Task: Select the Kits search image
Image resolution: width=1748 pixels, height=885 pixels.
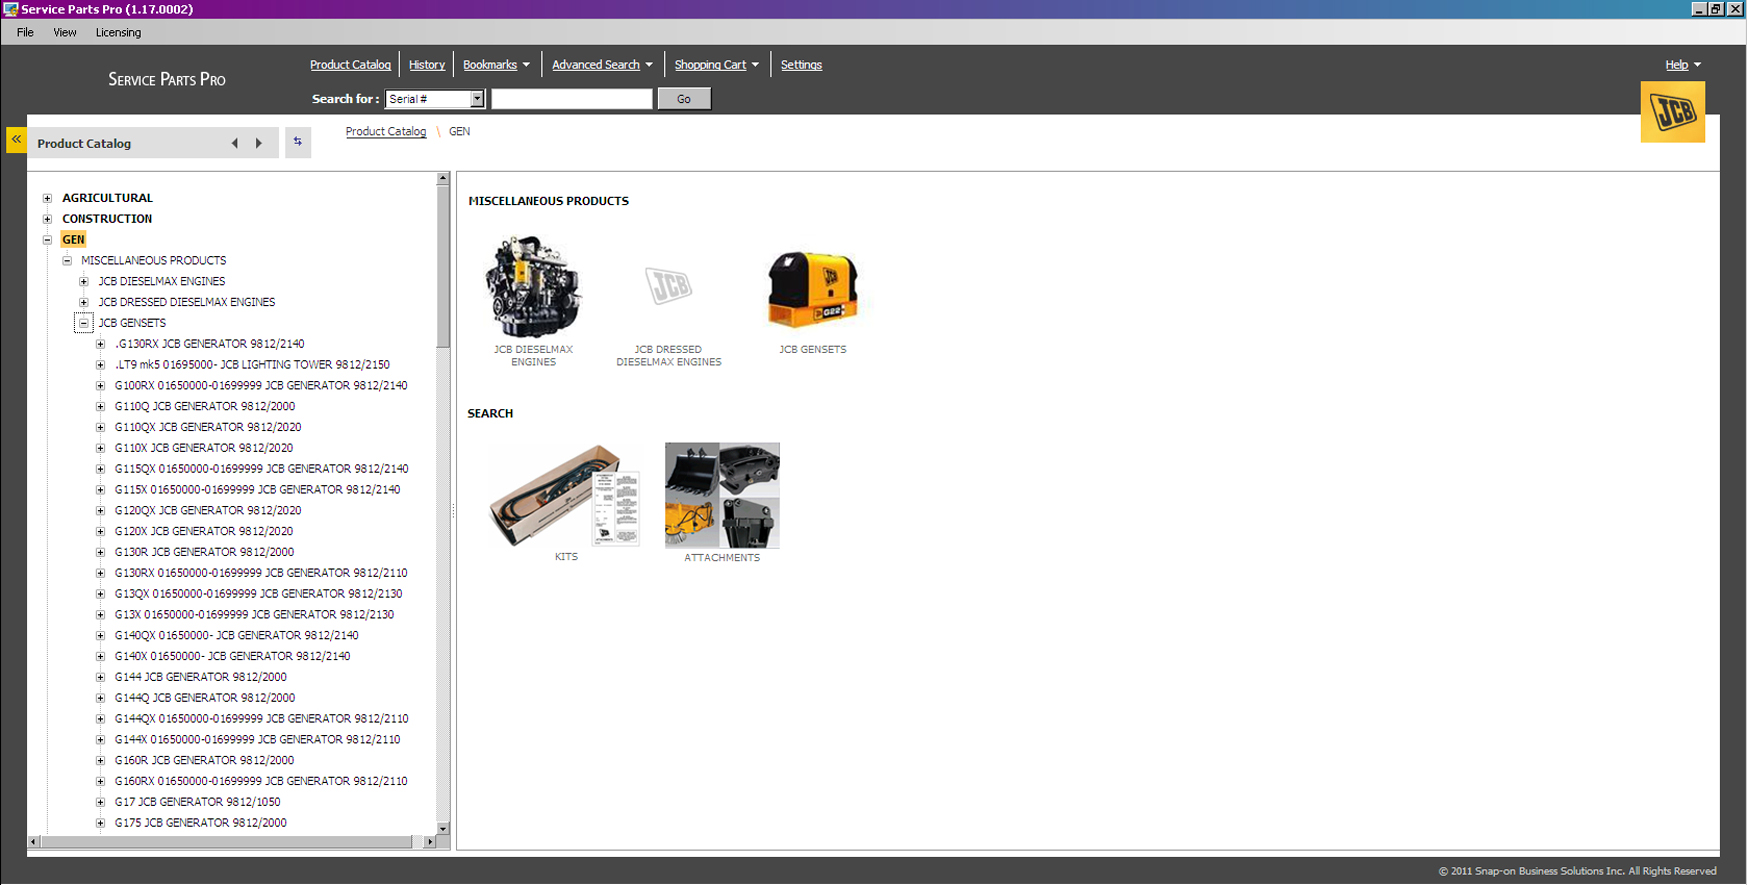Action: pyautogui.click(x=565, y=496)
